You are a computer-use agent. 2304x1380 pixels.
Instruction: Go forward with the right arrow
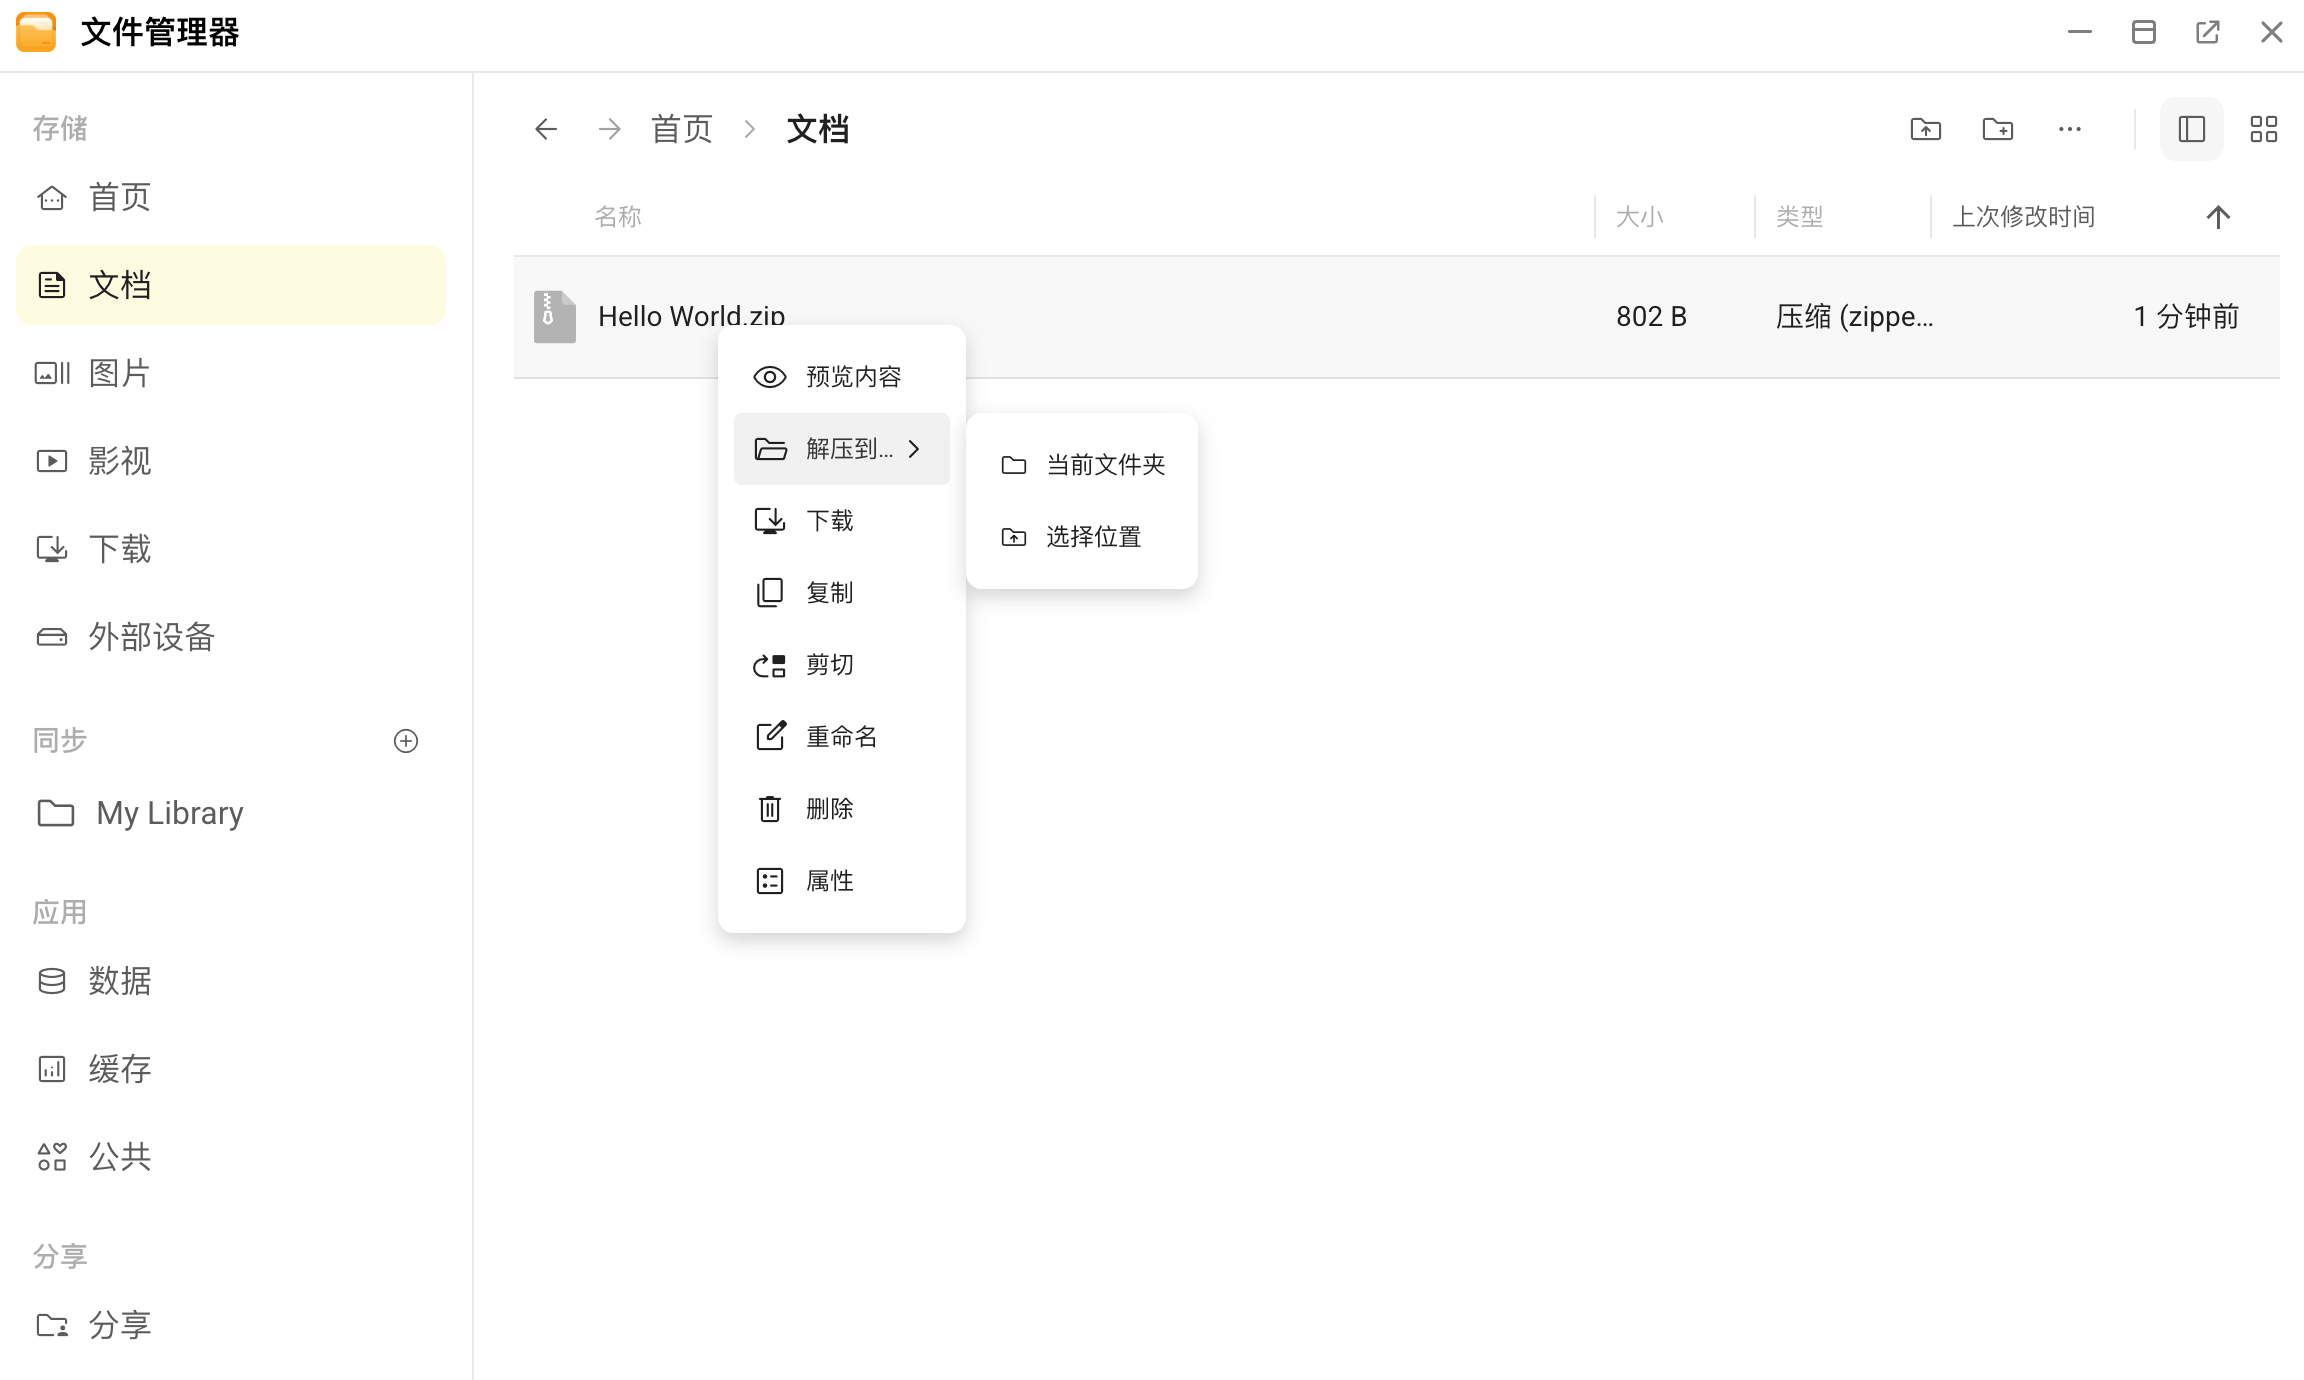coord(609,129)
